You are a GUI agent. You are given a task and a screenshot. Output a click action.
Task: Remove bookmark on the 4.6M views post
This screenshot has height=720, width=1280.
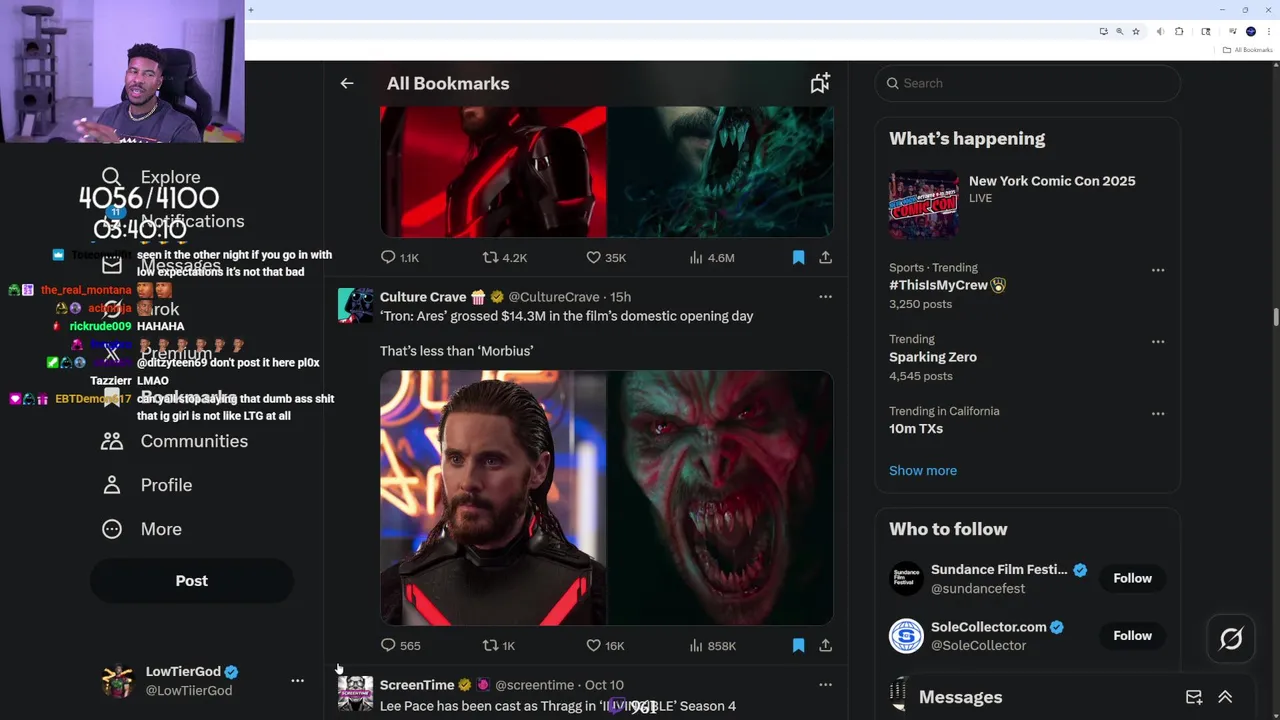click(798, 258)
